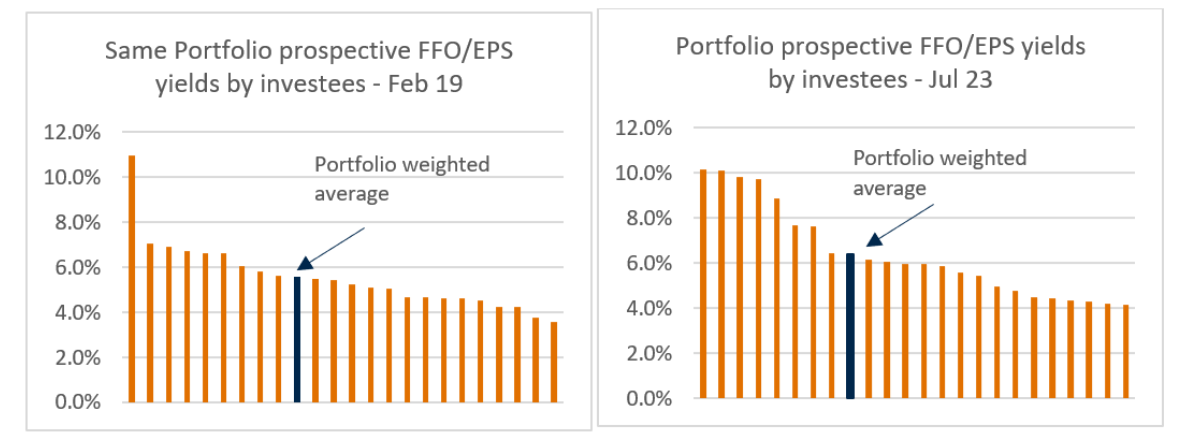Click the 12.0% axis label in Jul 23 chart
Viewport: 1186px width, 433px height.
coord(641,128)
